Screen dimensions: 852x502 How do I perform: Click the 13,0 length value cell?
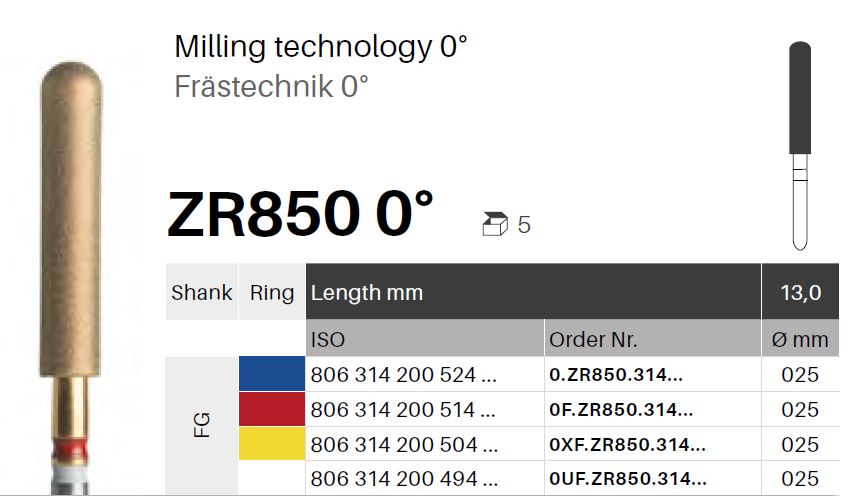click(x=800, y=292)
